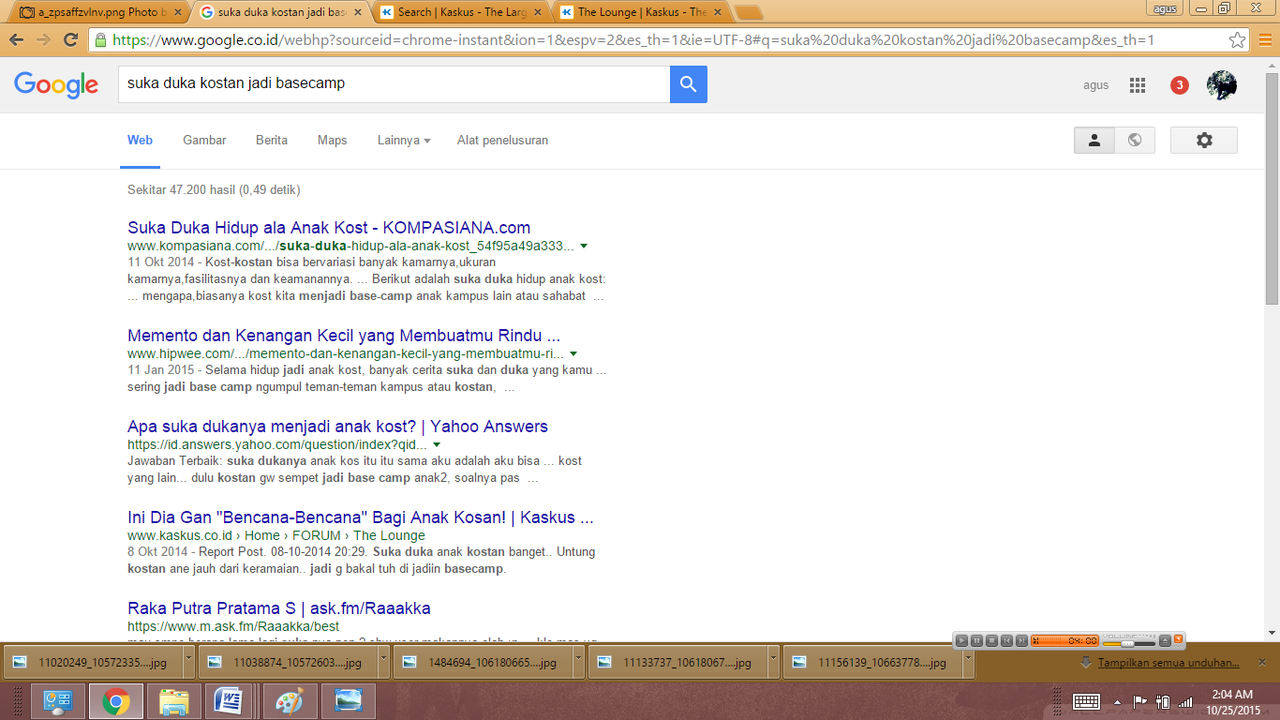The image size is (1280, 720).
Task: Open Yahoo Answers anak kost result
Action: (338, 426)
